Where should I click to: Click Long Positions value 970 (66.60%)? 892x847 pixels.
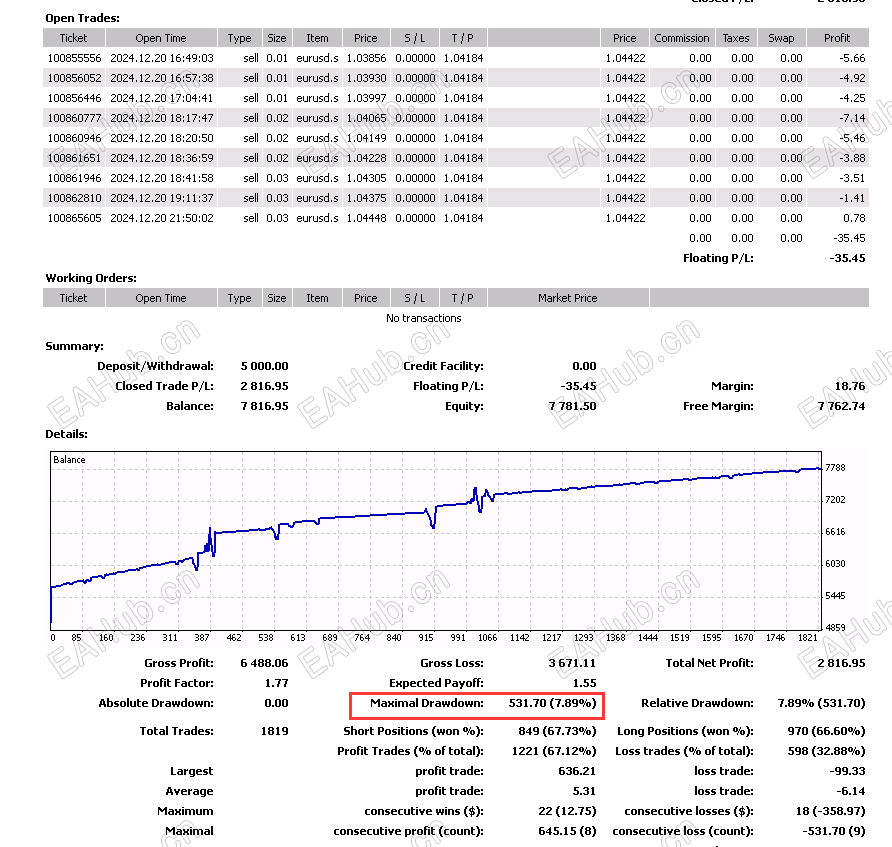(x=826, y=730)
